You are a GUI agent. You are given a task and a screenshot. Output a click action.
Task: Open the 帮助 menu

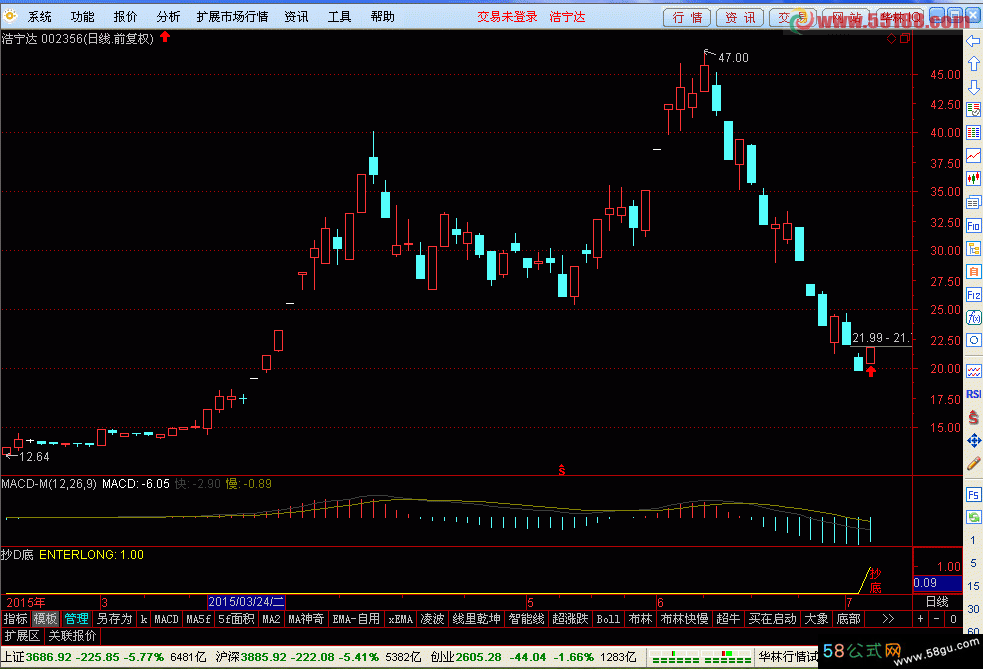coord(382,17)
